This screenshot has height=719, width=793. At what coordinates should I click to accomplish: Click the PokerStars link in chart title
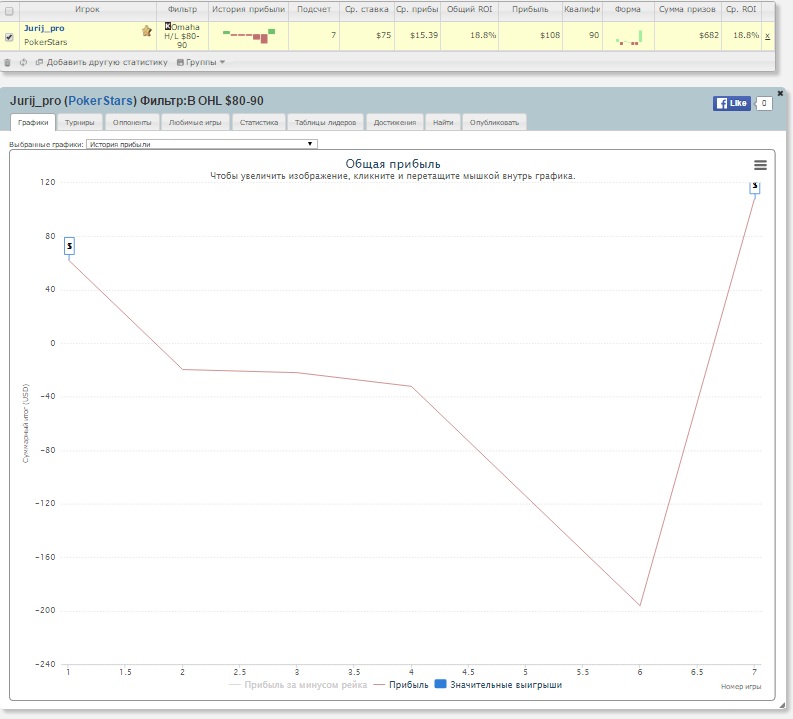100,101
